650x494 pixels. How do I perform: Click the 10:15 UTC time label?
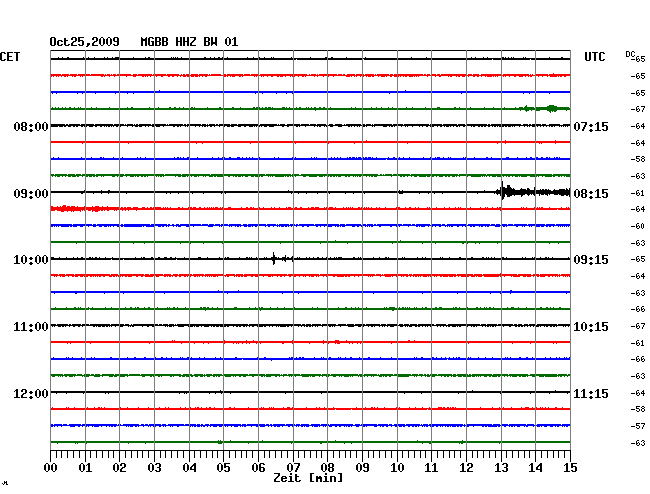(591, 327)
